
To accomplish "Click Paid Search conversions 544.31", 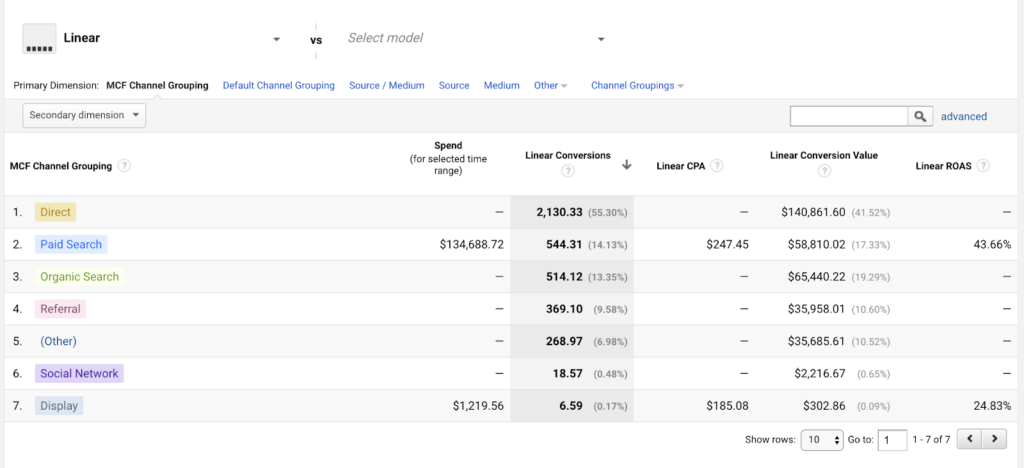I will click(564, 245).
